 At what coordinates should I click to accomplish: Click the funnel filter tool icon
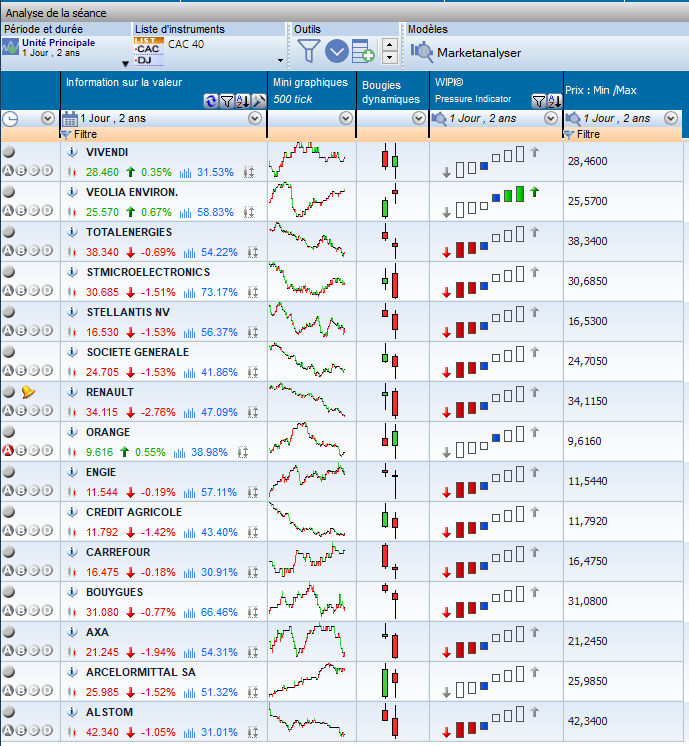[x=308, y=51]
